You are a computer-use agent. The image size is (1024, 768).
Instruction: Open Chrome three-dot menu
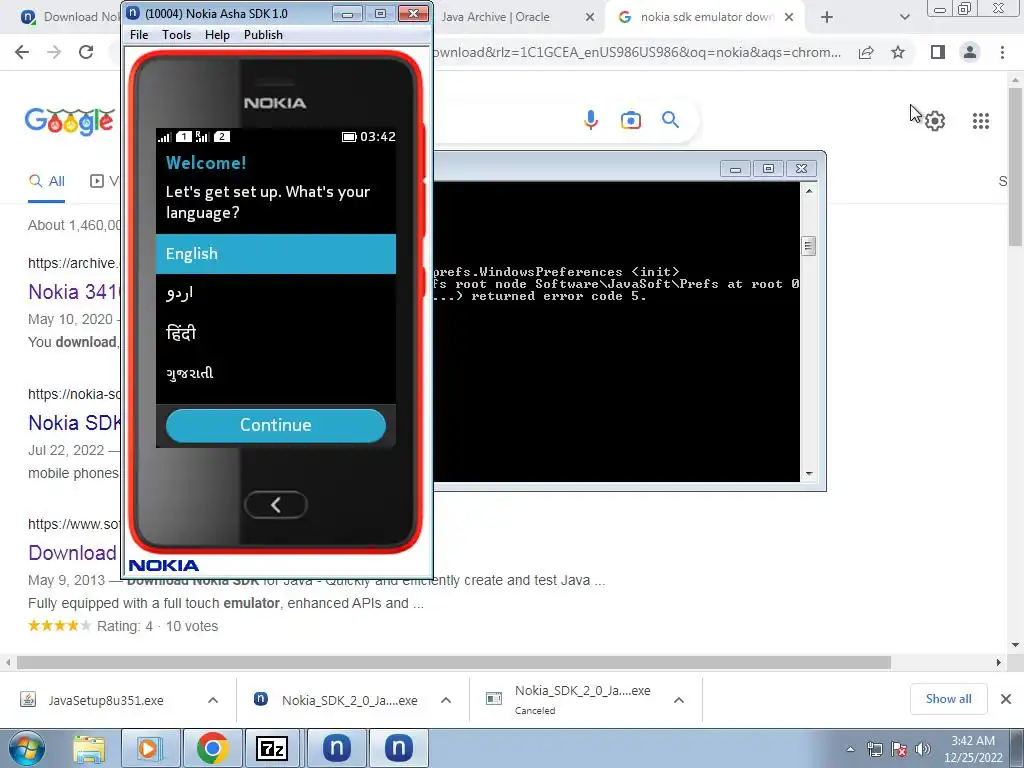point(1002,52)
